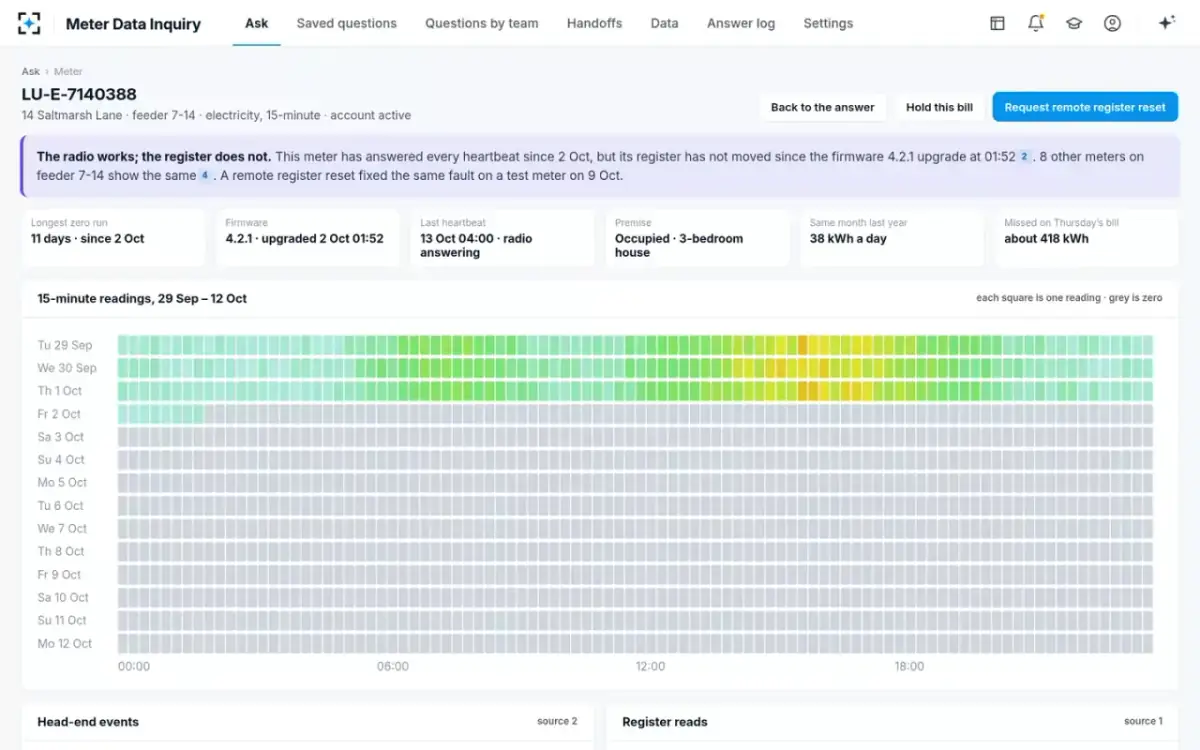
Task: Click the source 2 tag on Head-end events
Action: tap(557, 721)
